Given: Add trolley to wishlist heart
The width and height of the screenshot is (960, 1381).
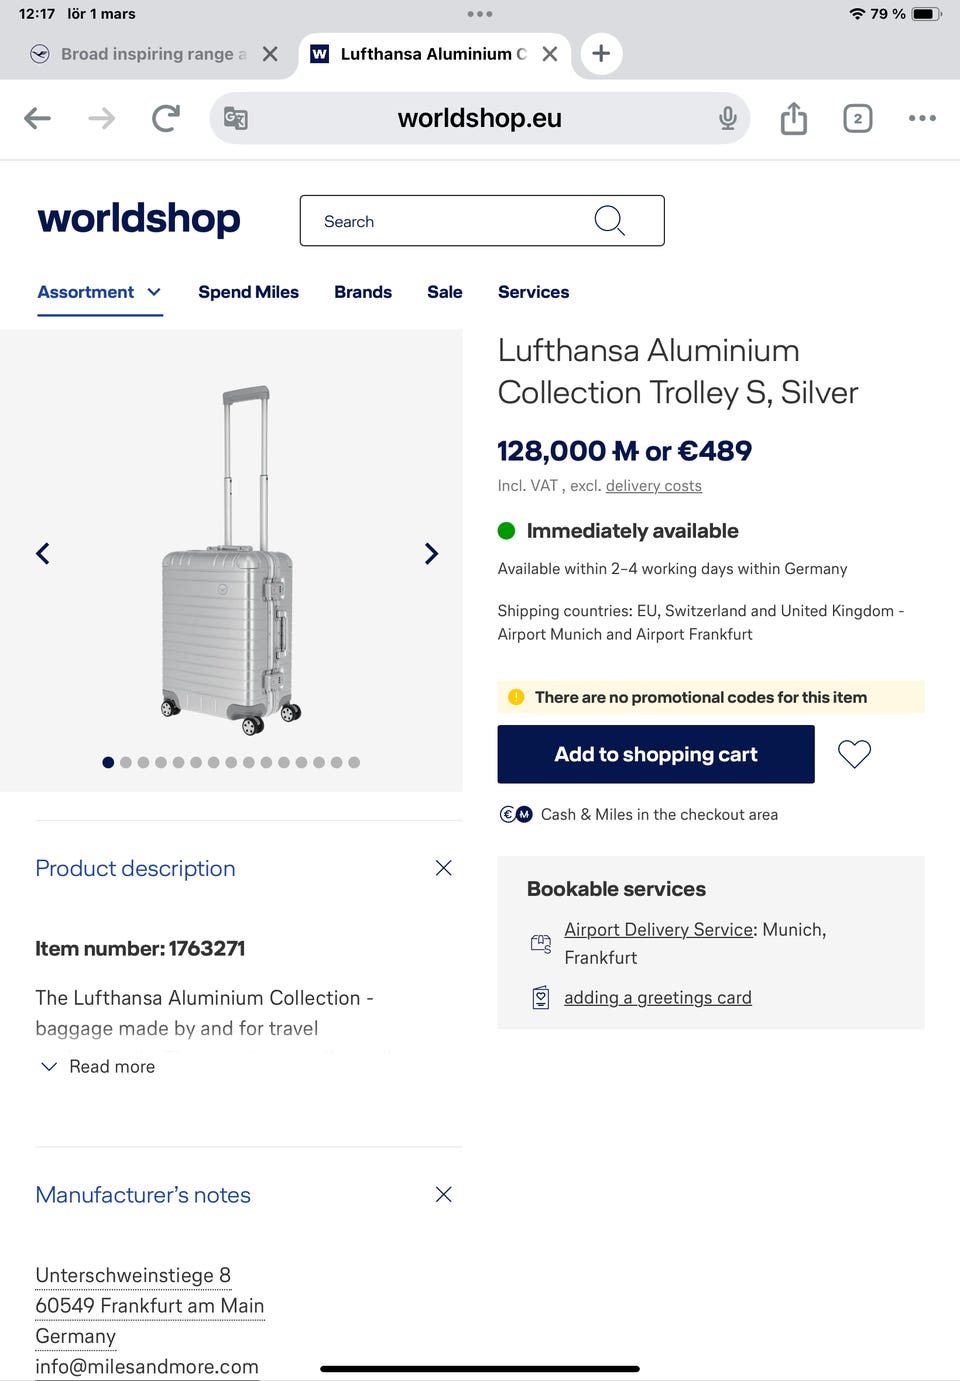Looking at the screenshot, I should 854,754.
